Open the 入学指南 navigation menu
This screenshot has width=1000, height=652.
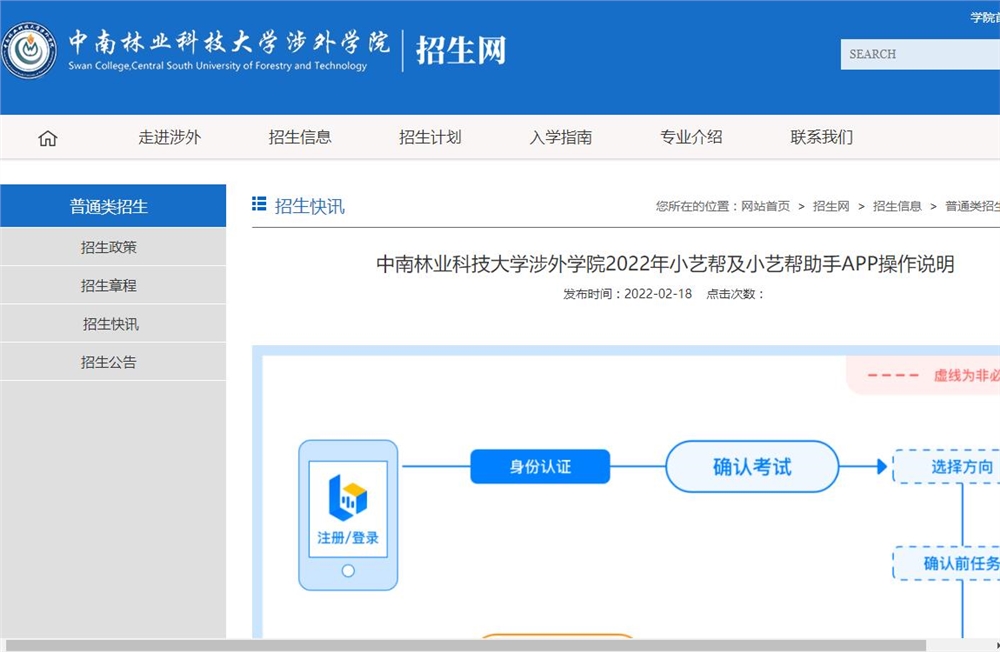(561, 137)
